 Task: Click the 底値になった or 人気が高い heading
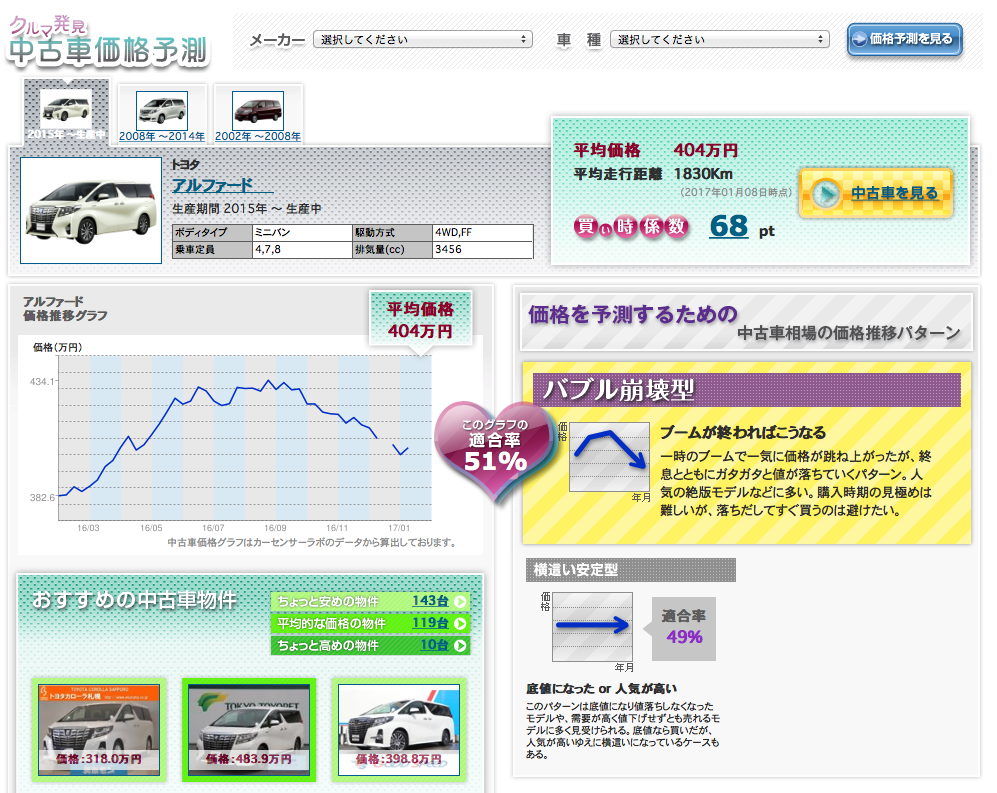coord(601,688)
